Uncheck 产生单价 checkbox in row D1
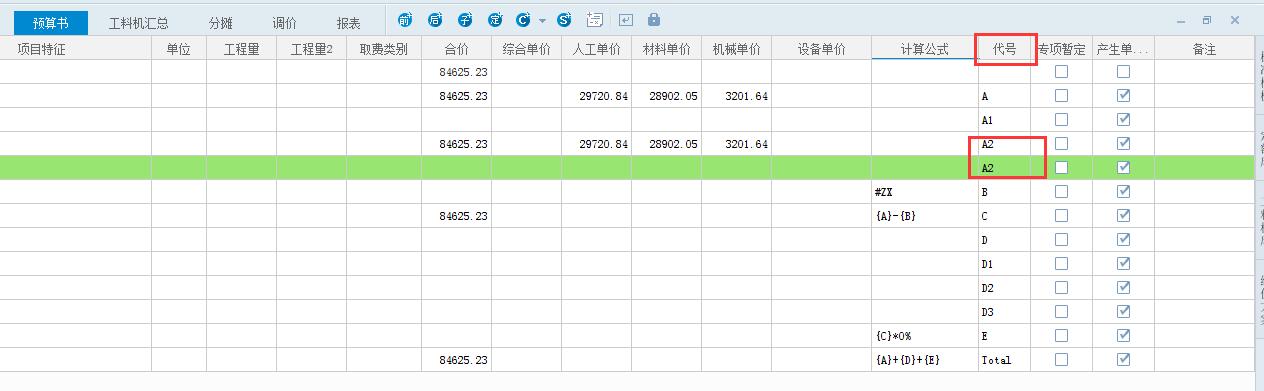Image resolution: width=1264 pixels, height=391 pixels. (x=1123, y=264)
